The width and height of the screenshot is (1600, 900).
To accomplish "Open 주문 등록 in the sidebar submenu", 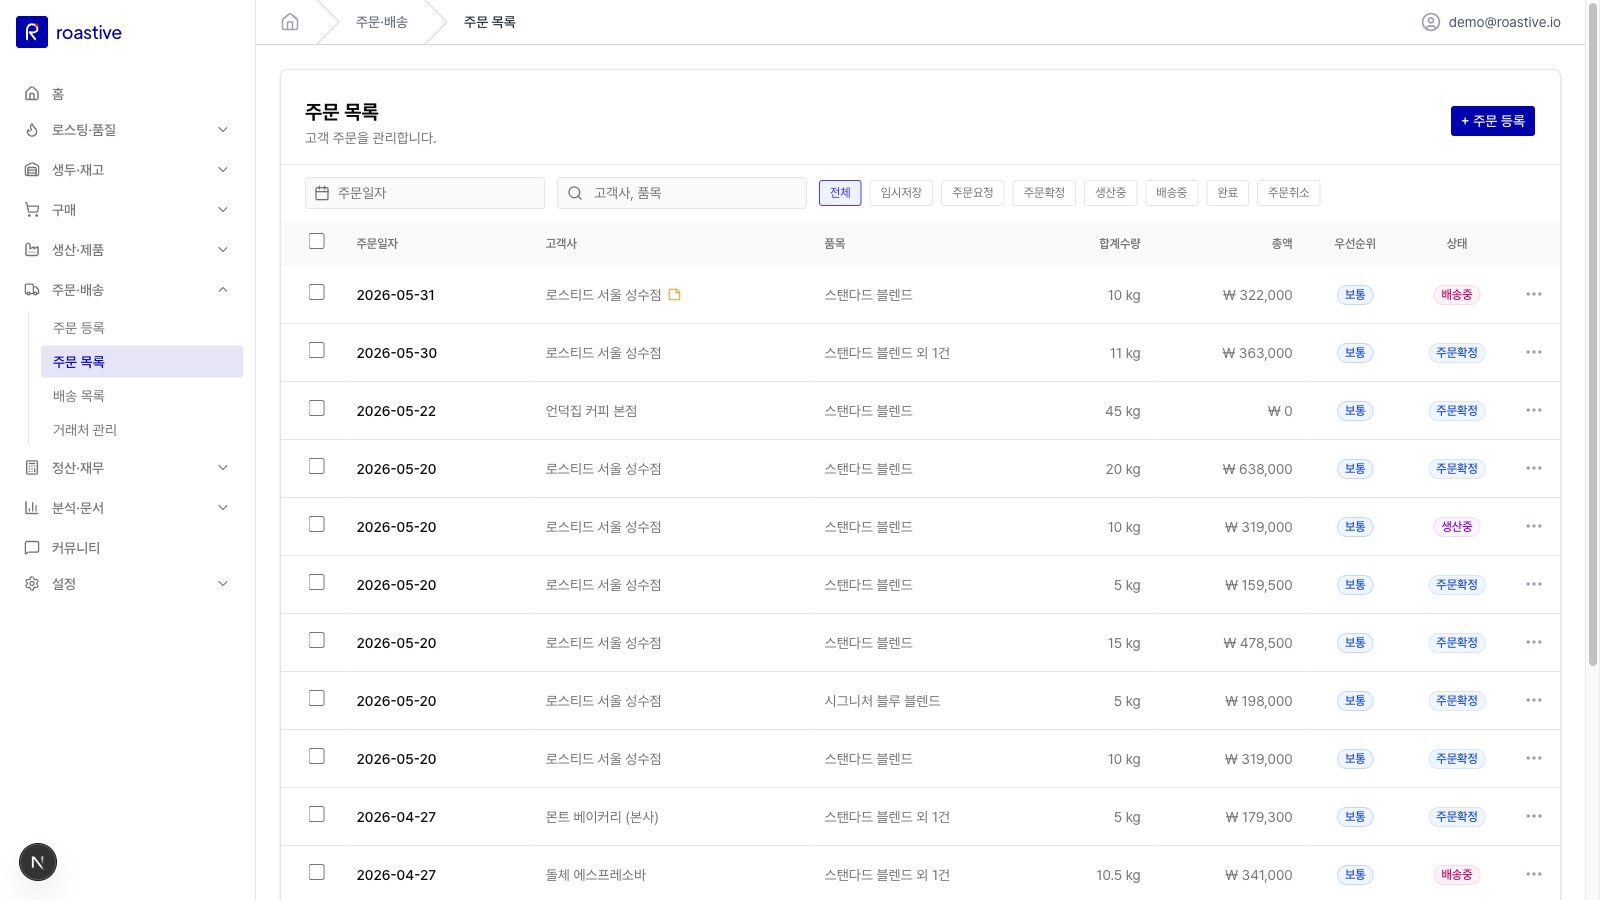I will coord(142,328).
